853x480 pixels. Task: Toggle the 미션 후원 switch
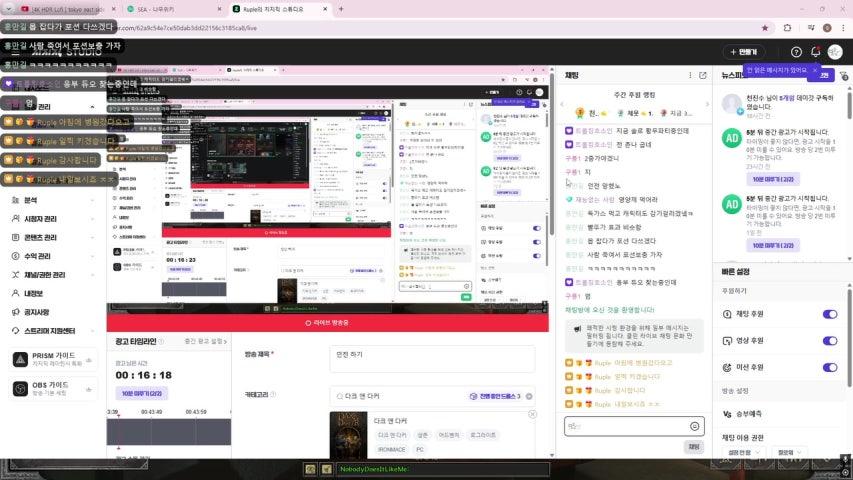tap(830, 367)
